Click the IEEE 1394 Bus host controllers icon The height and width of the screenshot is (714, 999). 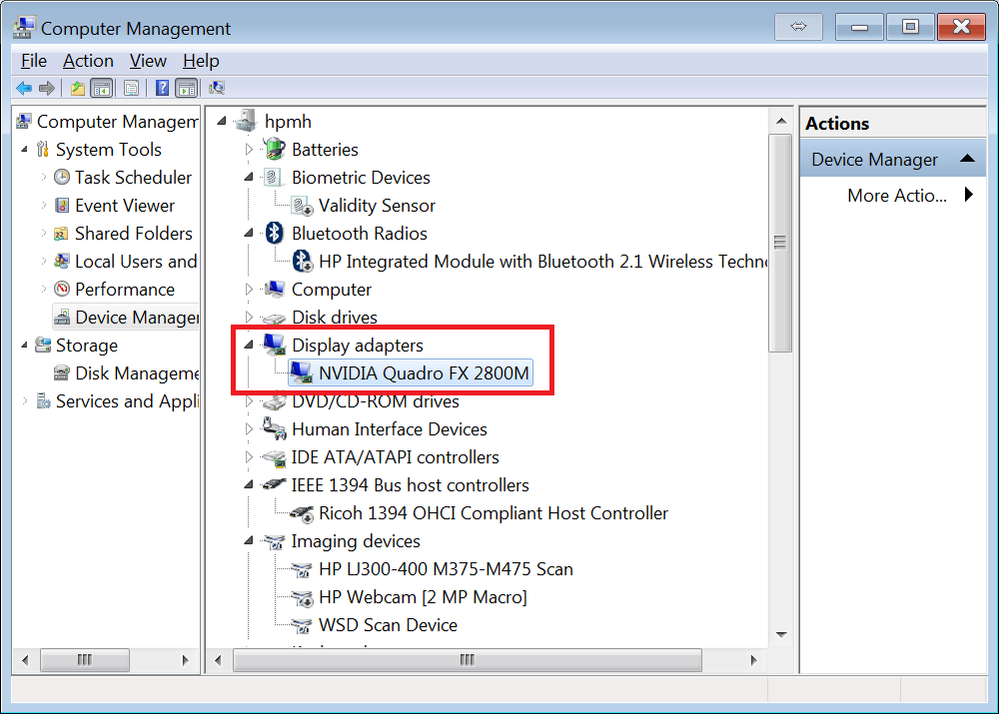274,485
